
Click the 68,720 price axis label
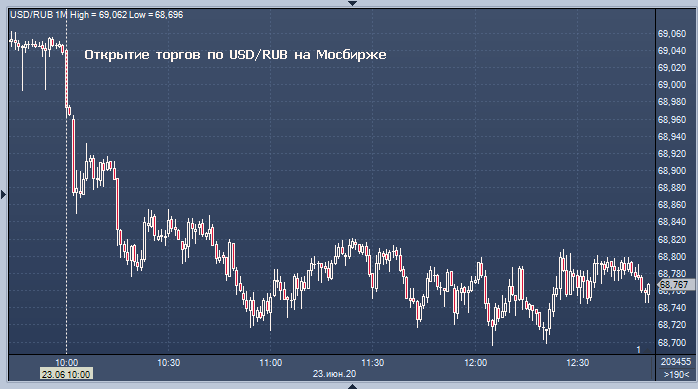pos(672,325)
